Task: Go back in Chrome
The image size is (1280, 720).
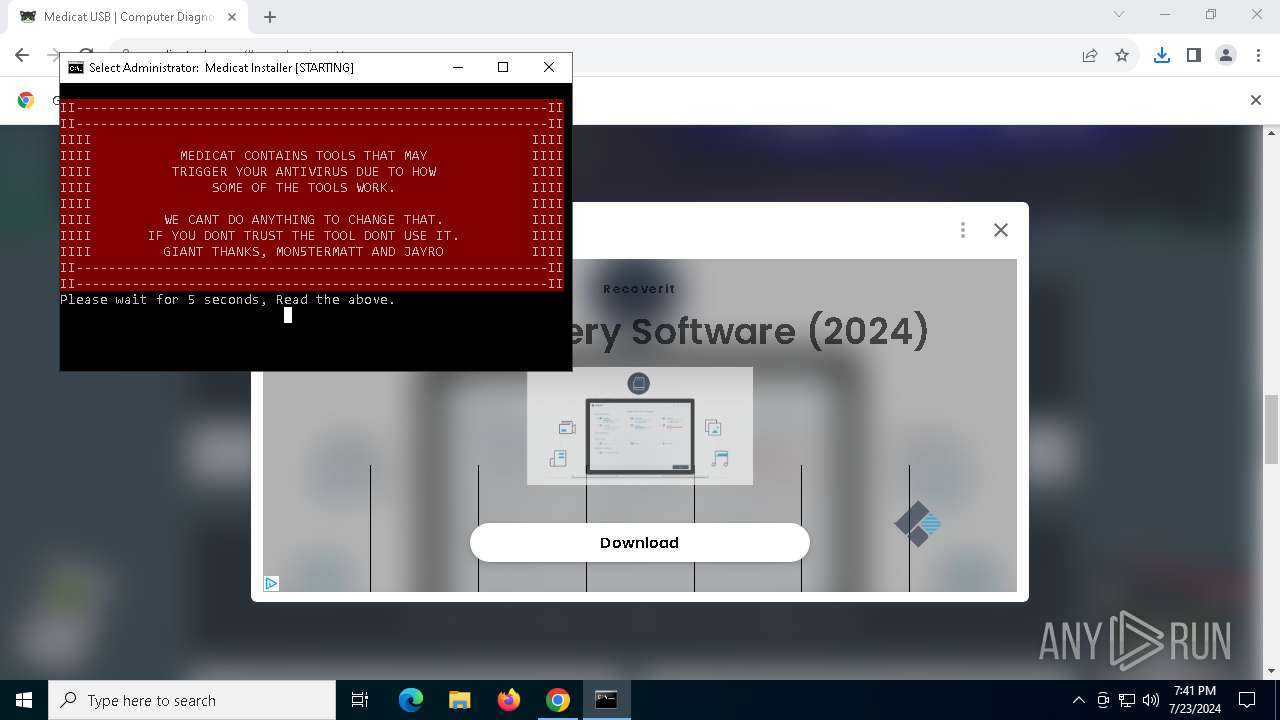Action: [x=22, y=55]
